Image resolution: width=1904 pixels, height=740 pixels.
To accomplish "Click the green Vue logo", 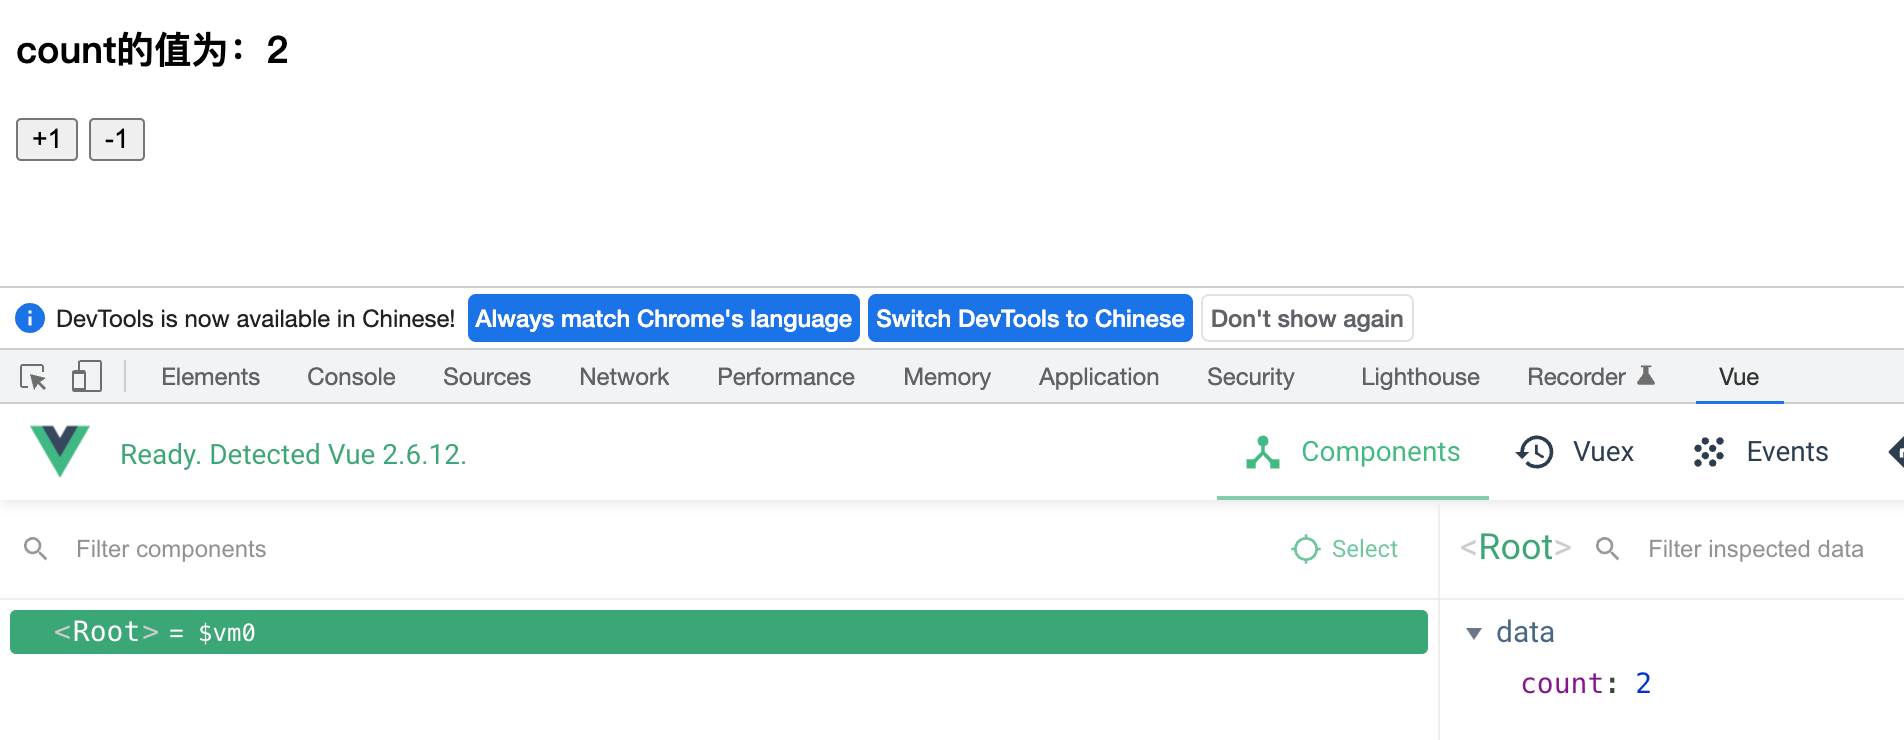I will (x=57, y=452).
